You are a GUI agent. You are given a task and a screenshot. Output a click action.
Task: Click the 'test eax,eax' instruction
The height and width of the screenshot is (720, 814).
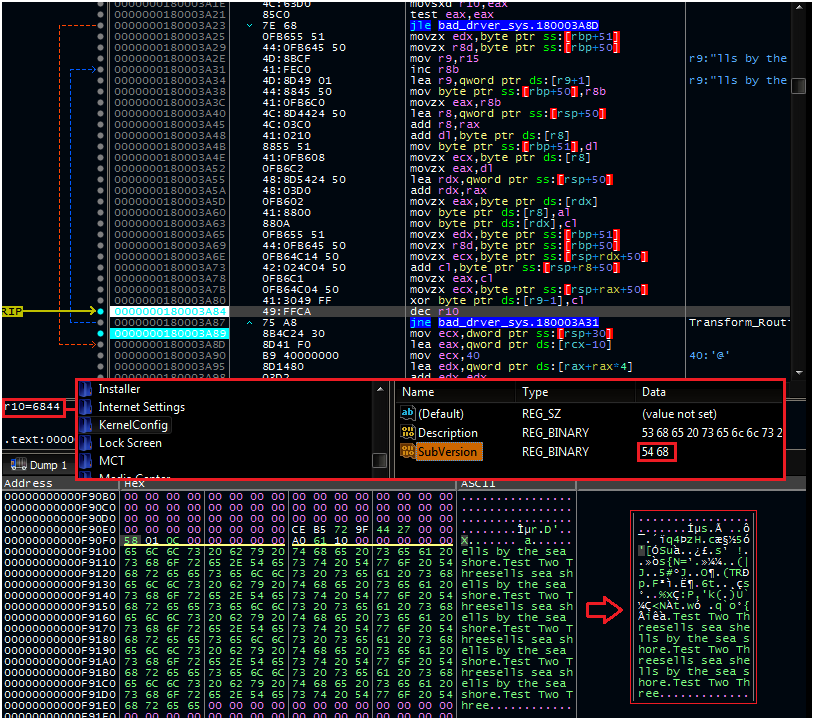pyautogui.click(x=454, y=15)
